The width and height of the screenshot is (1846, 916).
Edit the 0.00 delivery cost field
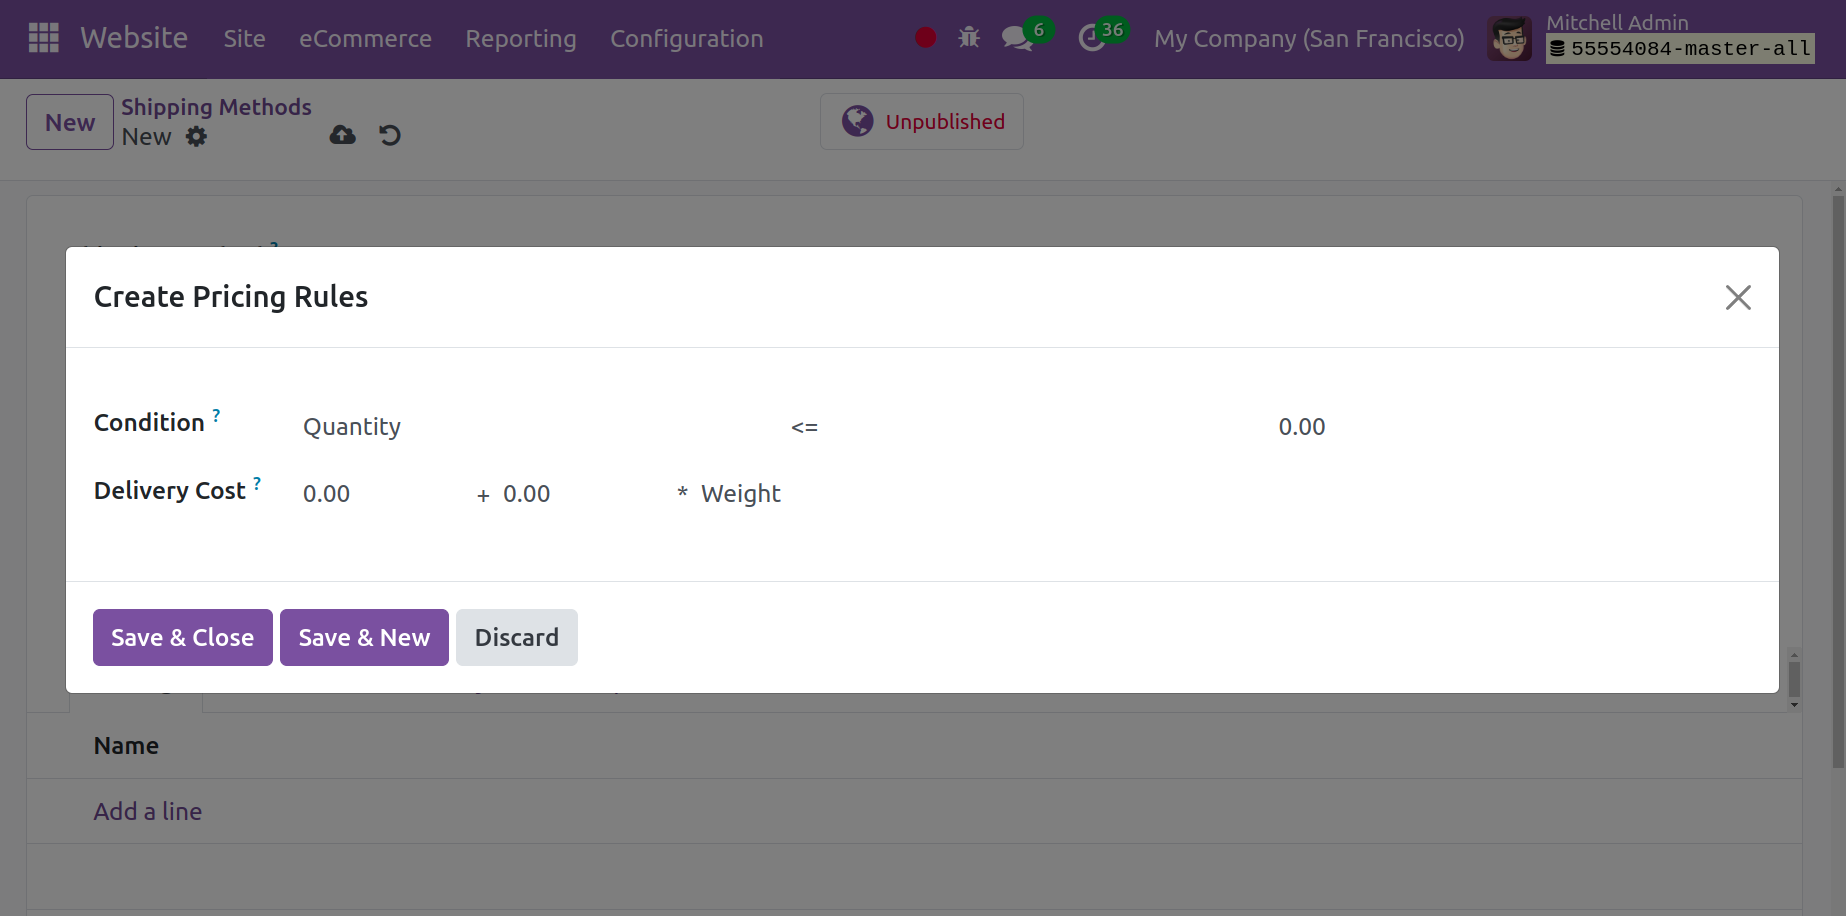[326, 493]
